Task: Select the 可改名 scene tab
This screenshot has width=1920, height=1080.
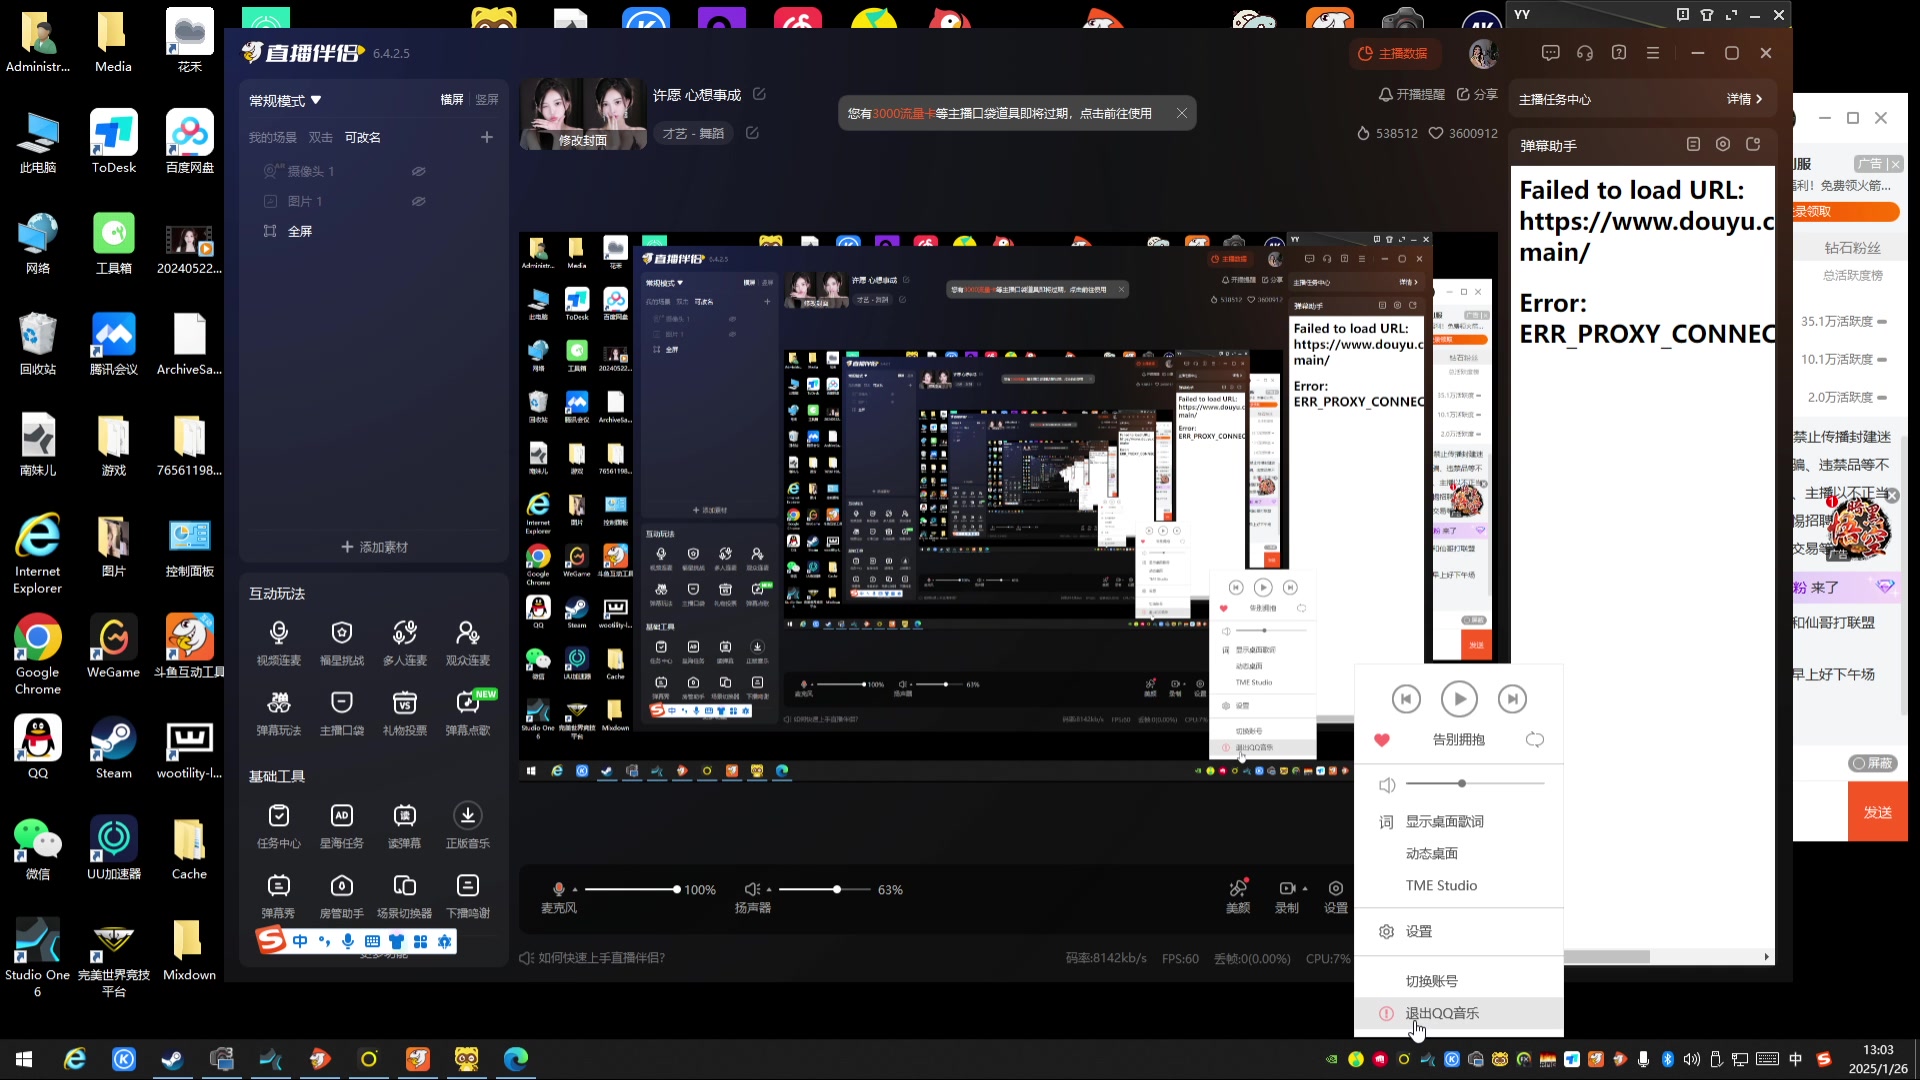Action: [362, 138]
